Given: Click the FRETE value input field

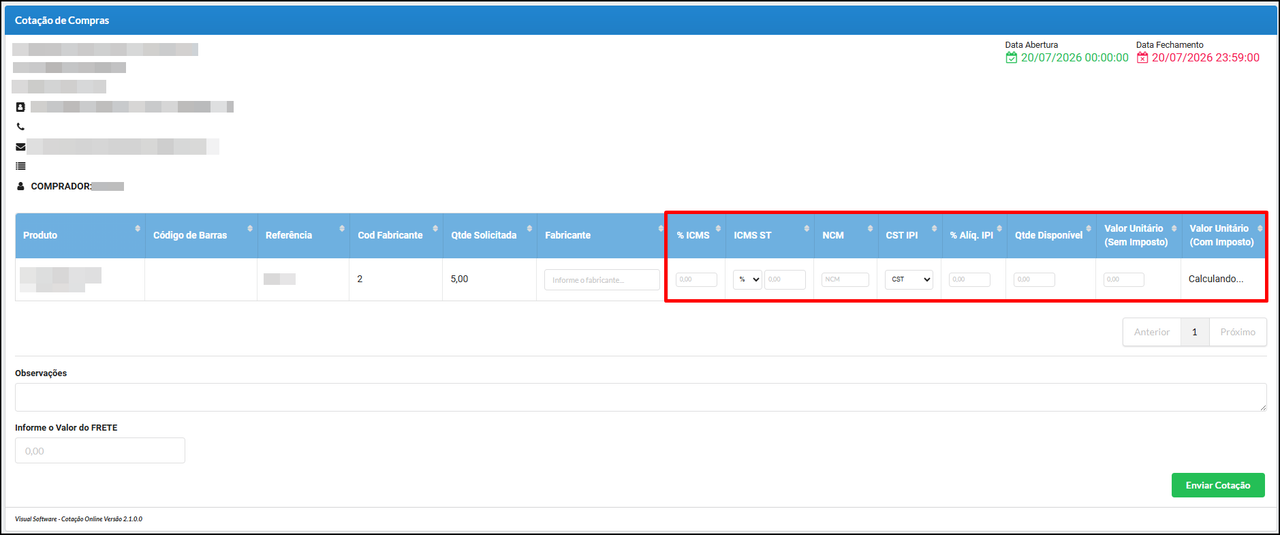Looking at the screenshot, I should (100, 451).
